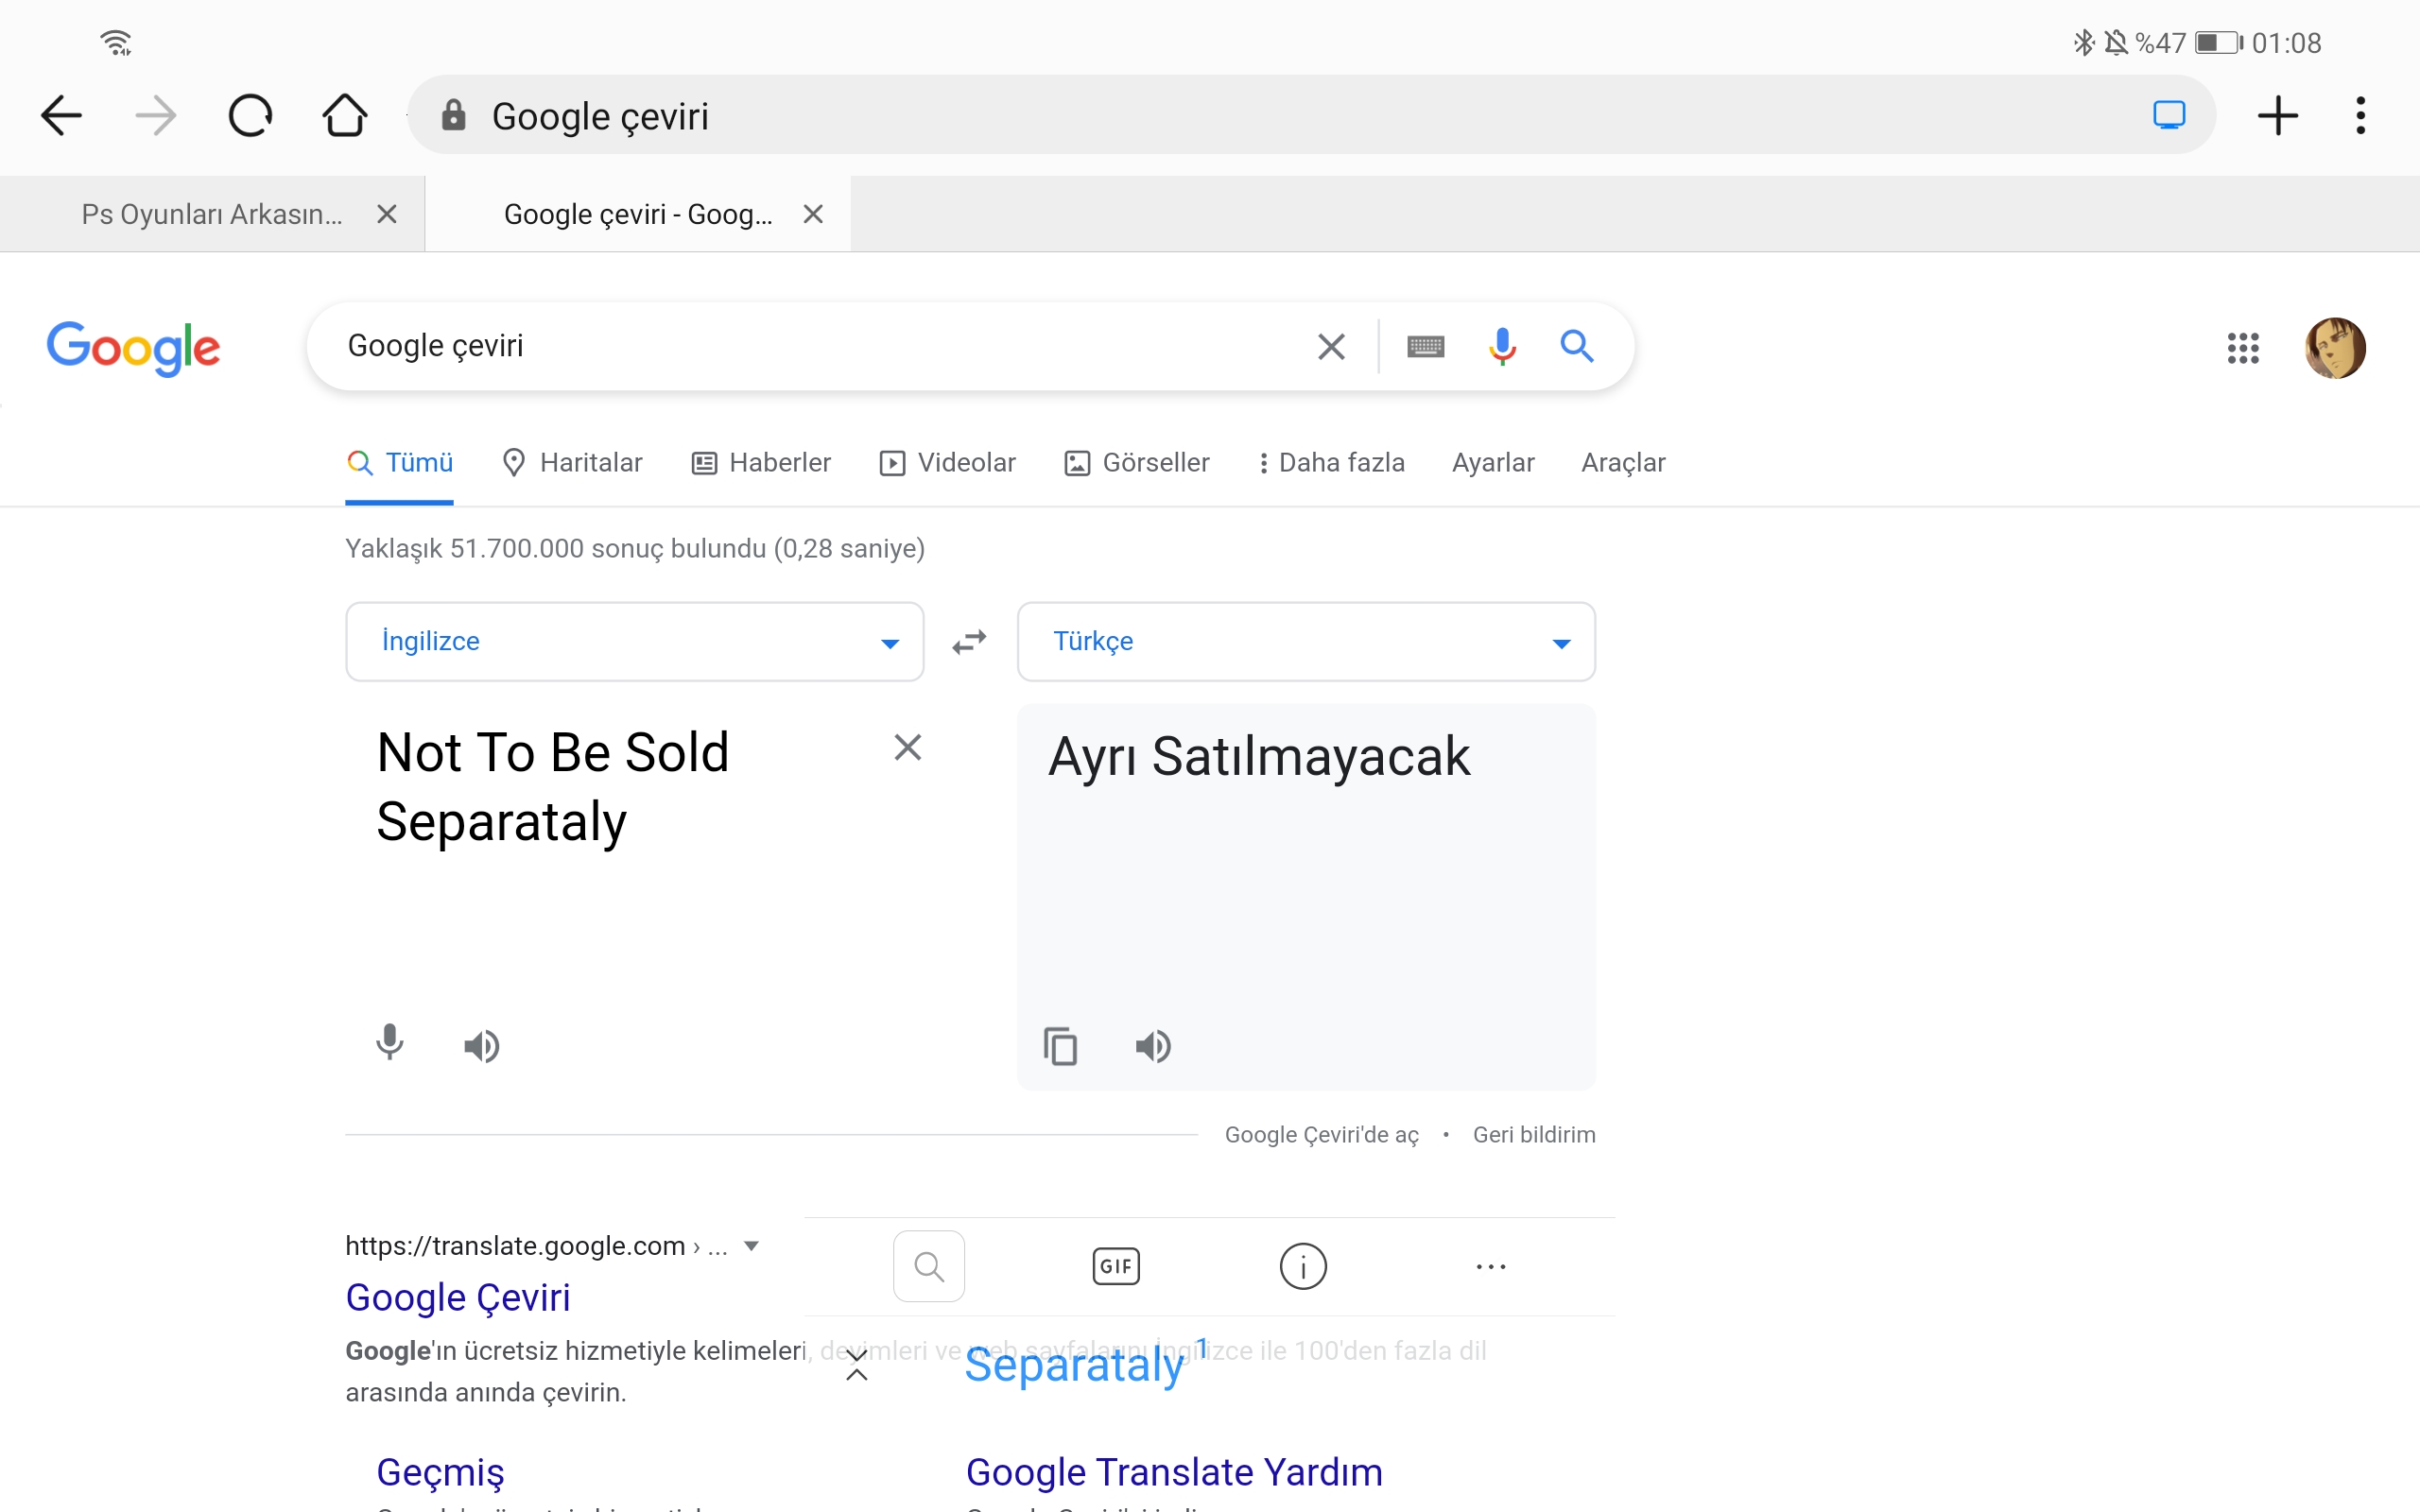Image resolution: width=2420 pixels, height=1512 pixels.
Task: Choose the Separataly word suggestion
Action: pos(1074,1365)
